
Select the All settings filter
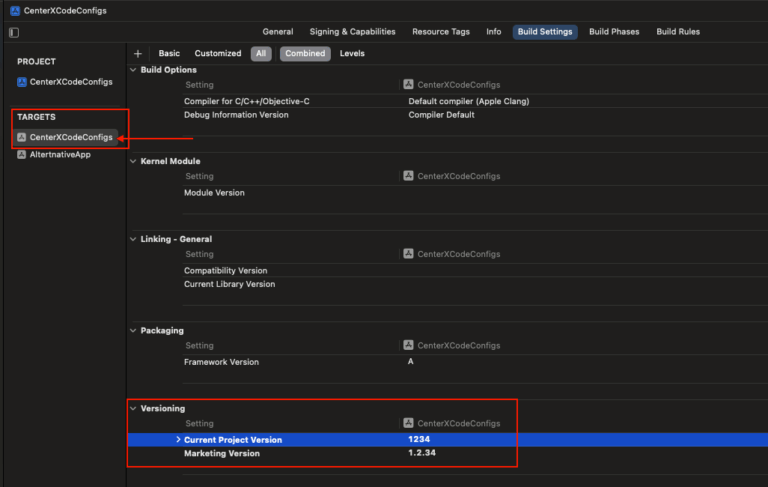click(261, 53)
